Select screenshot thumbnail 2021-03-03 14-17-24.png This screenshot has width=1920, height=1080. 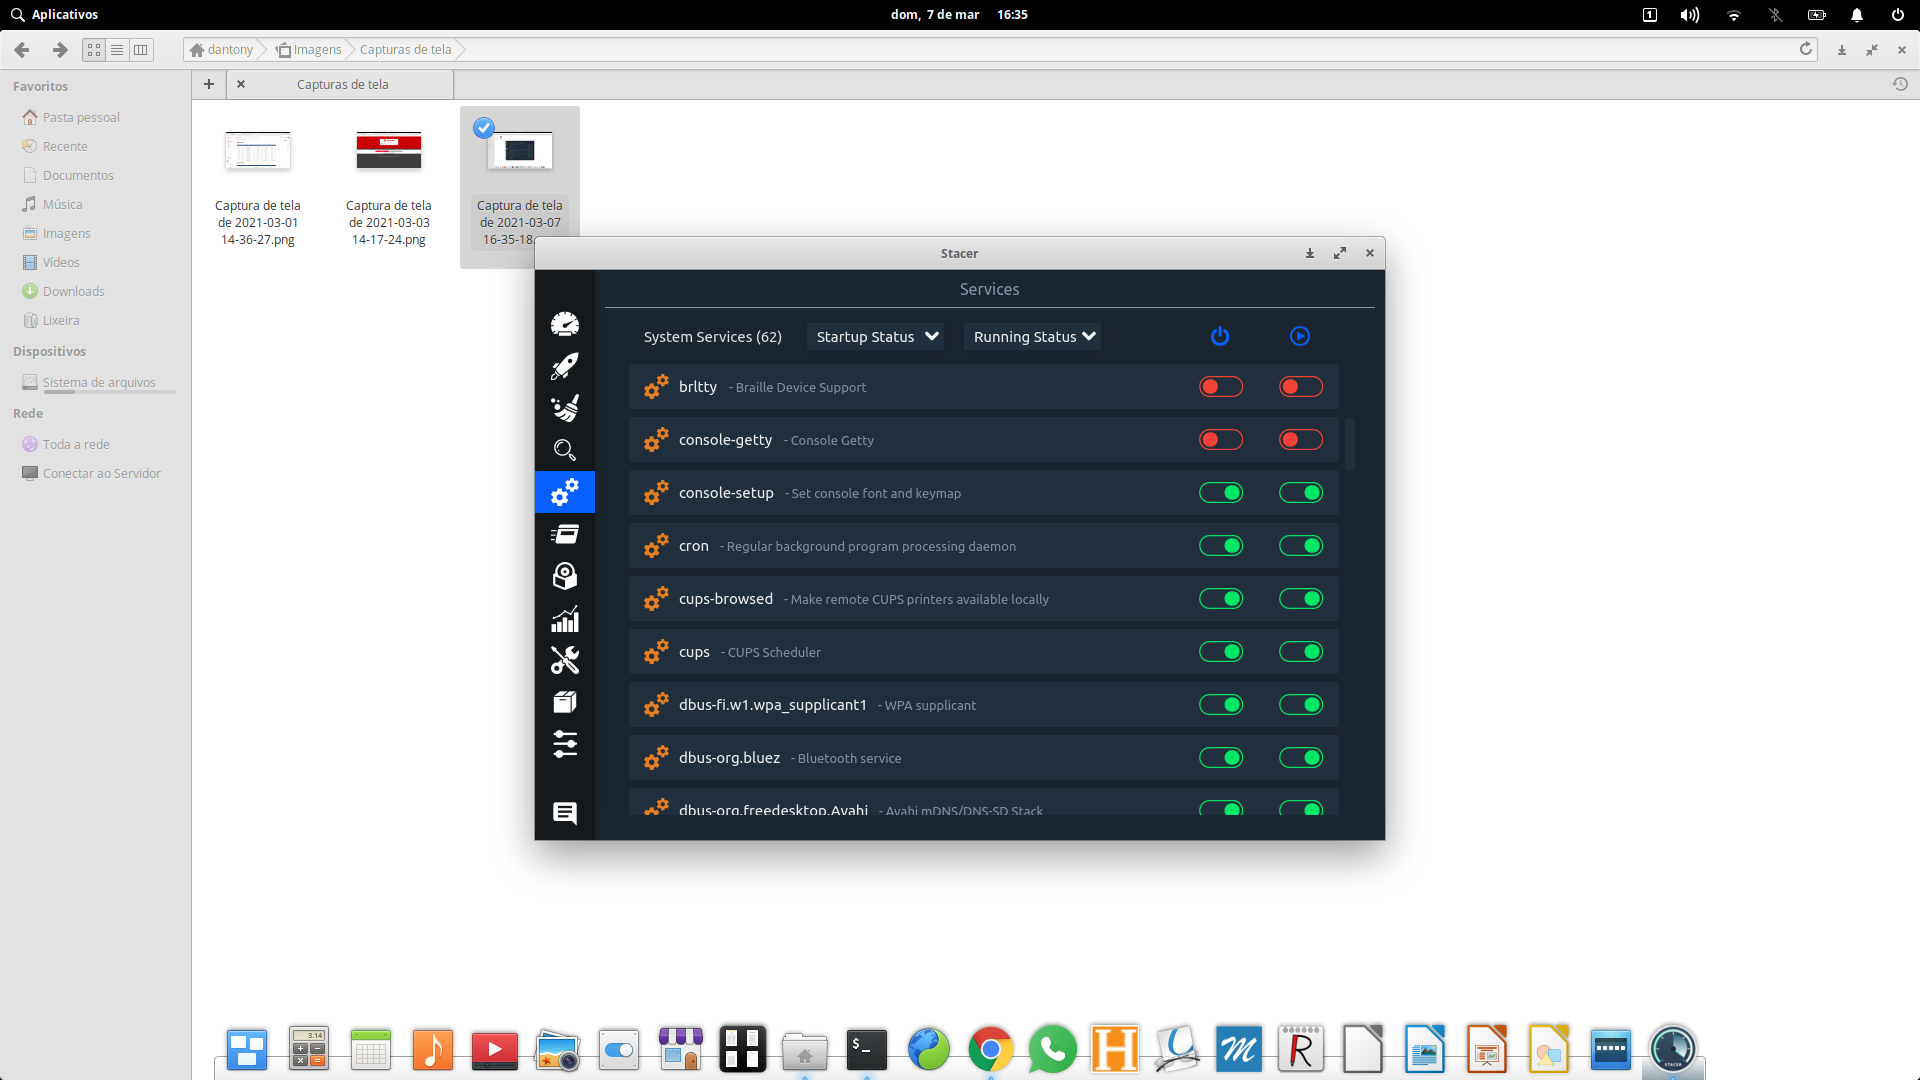[x=389, y=151]
